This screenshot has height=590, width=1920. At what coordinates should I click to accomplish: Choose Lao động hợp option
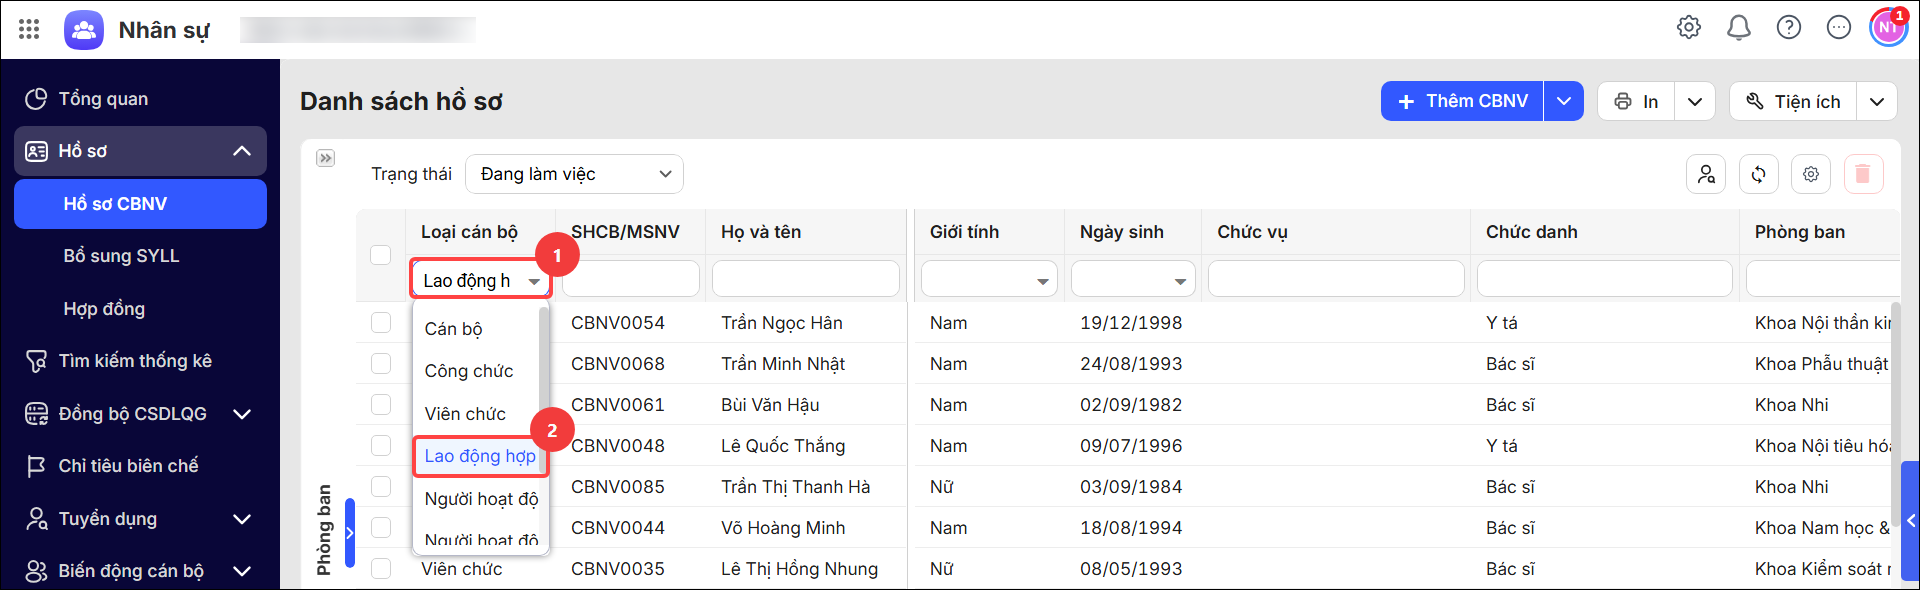[x=480, y=456]
